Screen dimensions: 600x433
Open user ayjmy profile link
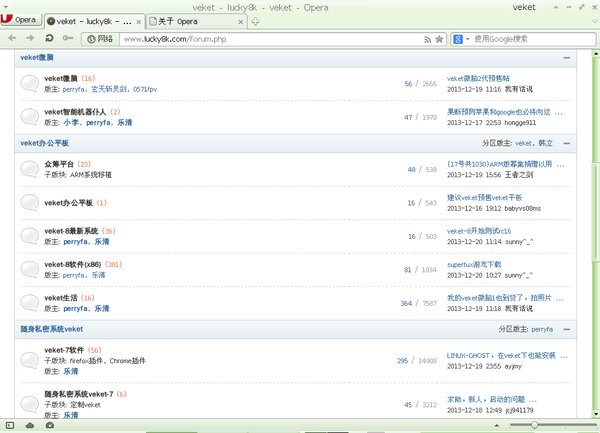(x=513, y=366)
